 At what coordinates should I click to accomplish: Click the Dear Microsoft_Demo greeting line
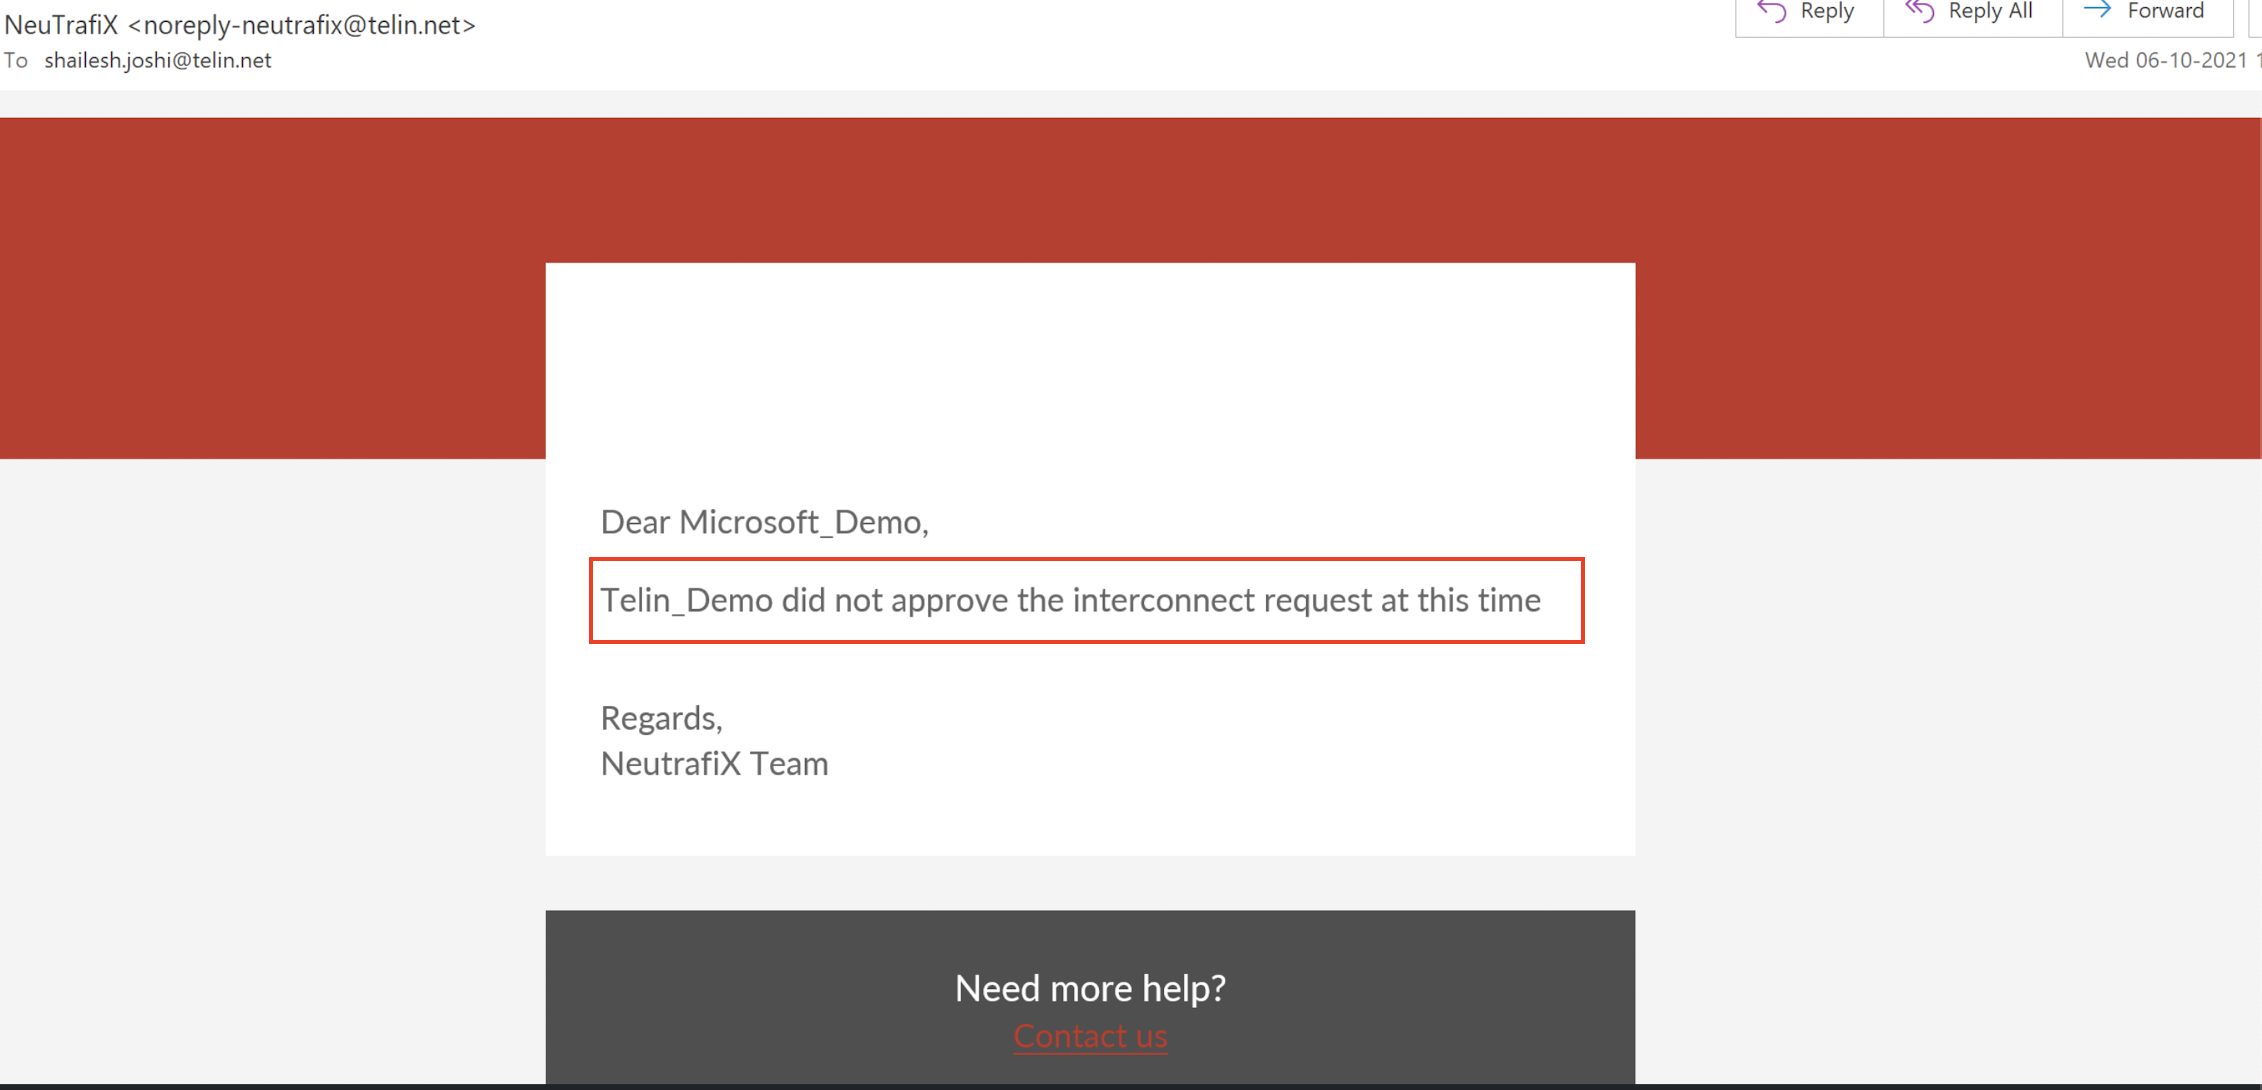point(764,522)
